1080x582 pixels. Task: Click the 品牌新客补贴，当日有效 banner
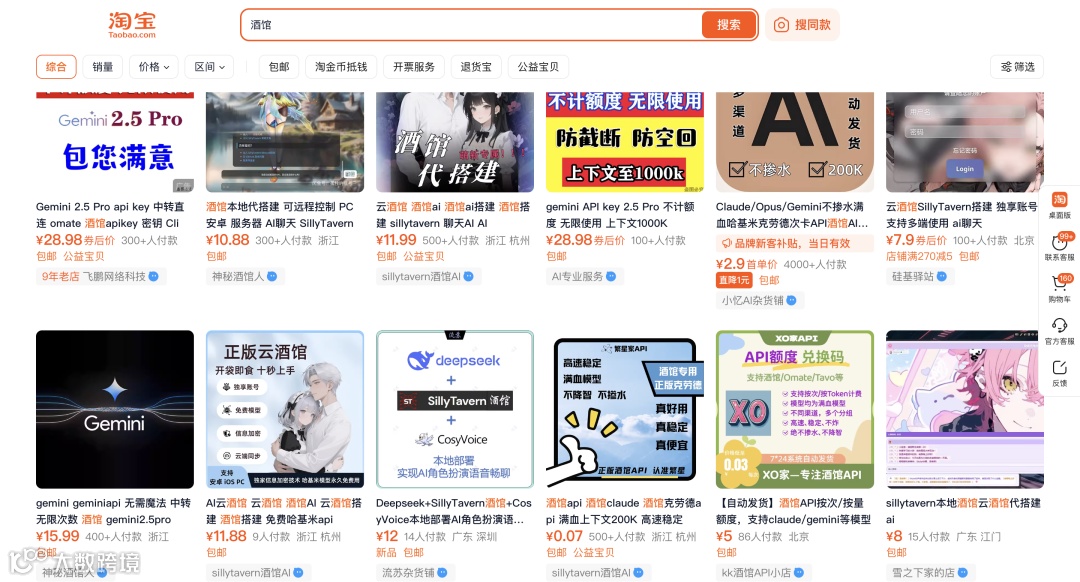(795, 243)
